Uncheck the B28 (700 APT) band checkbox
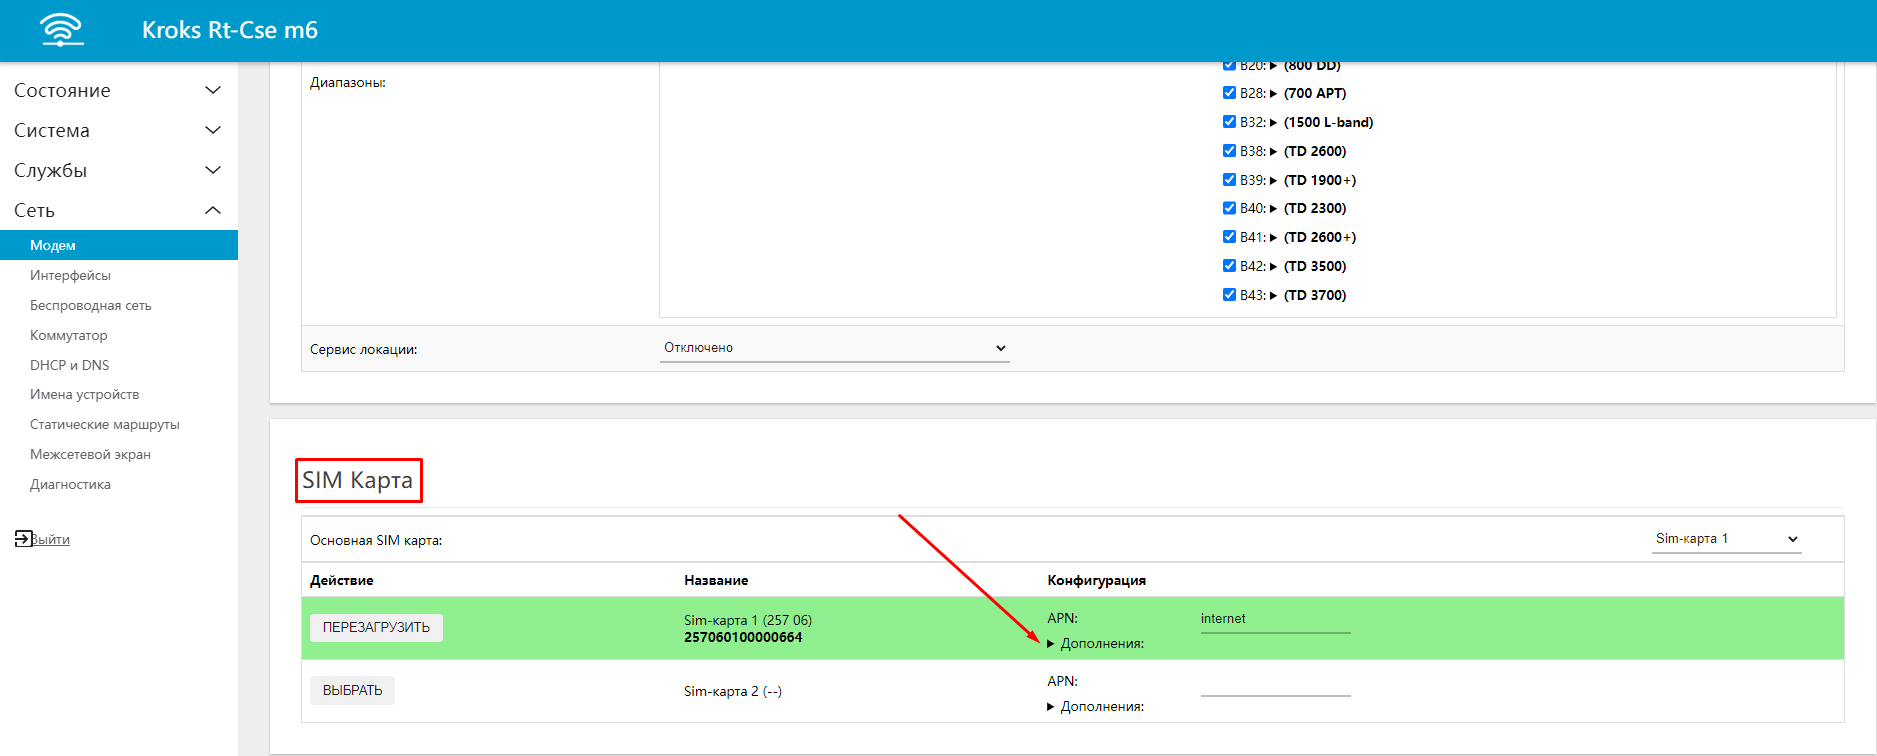 [x=1229, y=93]
